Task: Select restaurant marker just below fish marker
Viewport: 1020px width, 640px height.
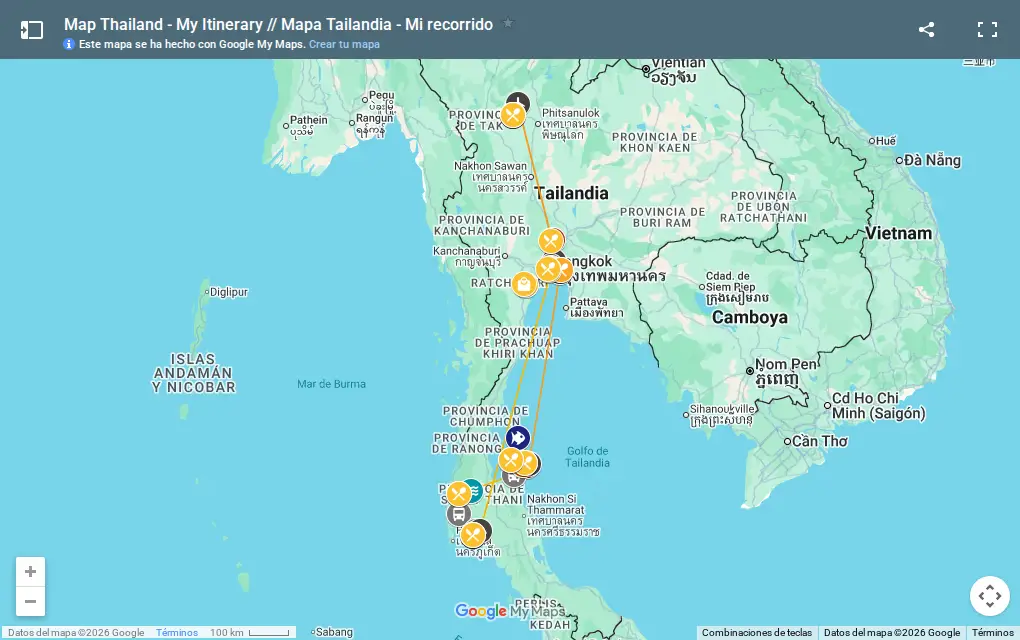Action: point(511,460)
